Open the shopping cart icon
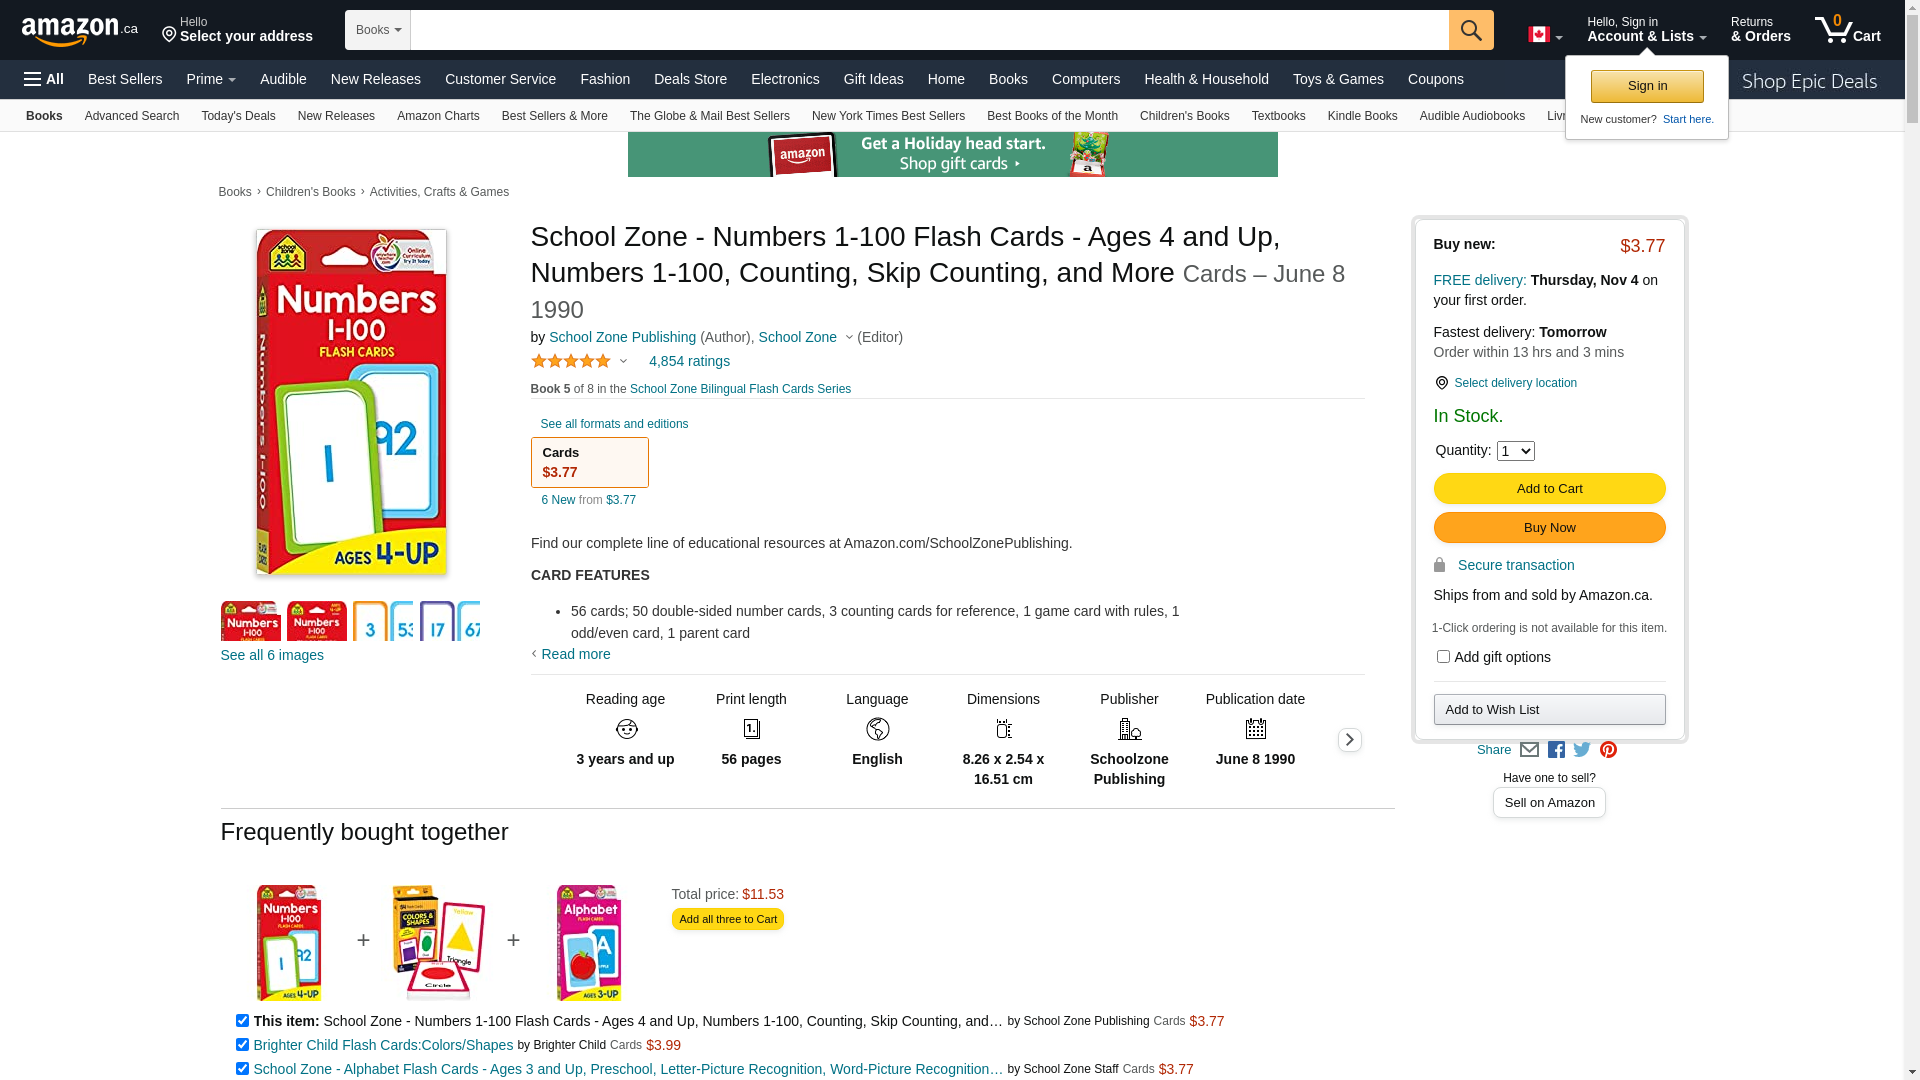1920x1080 pixels. click(1848, 30)
